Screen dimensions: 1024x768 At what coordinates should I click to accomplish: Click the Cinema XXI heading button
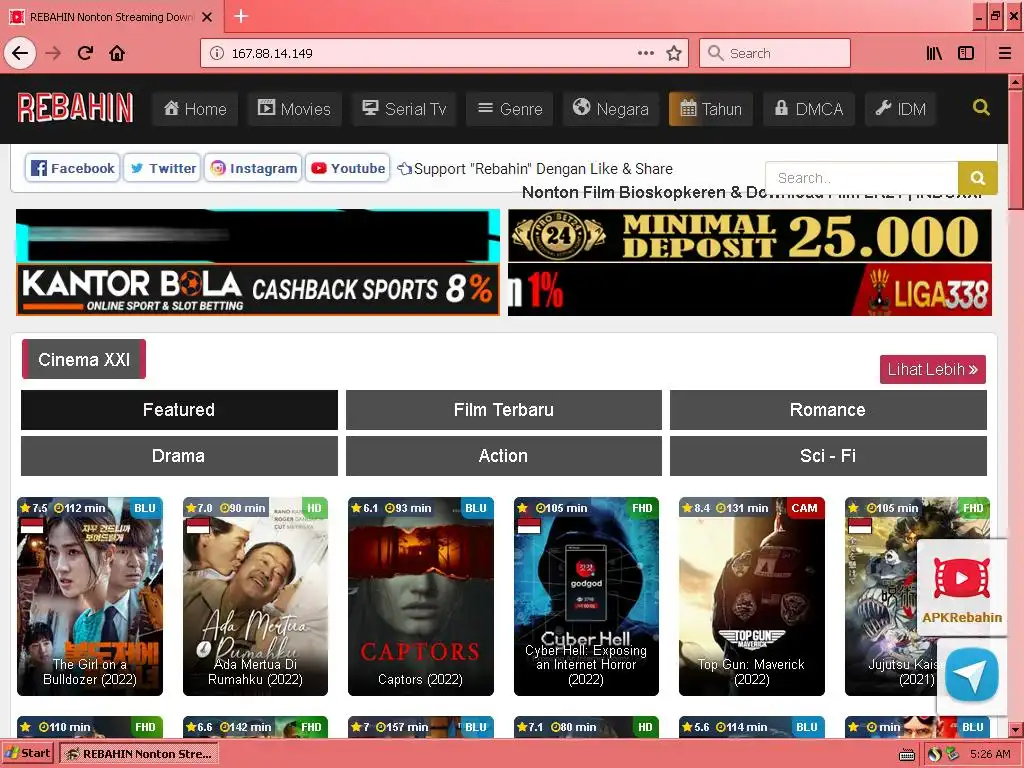click(x=84, y=359)
